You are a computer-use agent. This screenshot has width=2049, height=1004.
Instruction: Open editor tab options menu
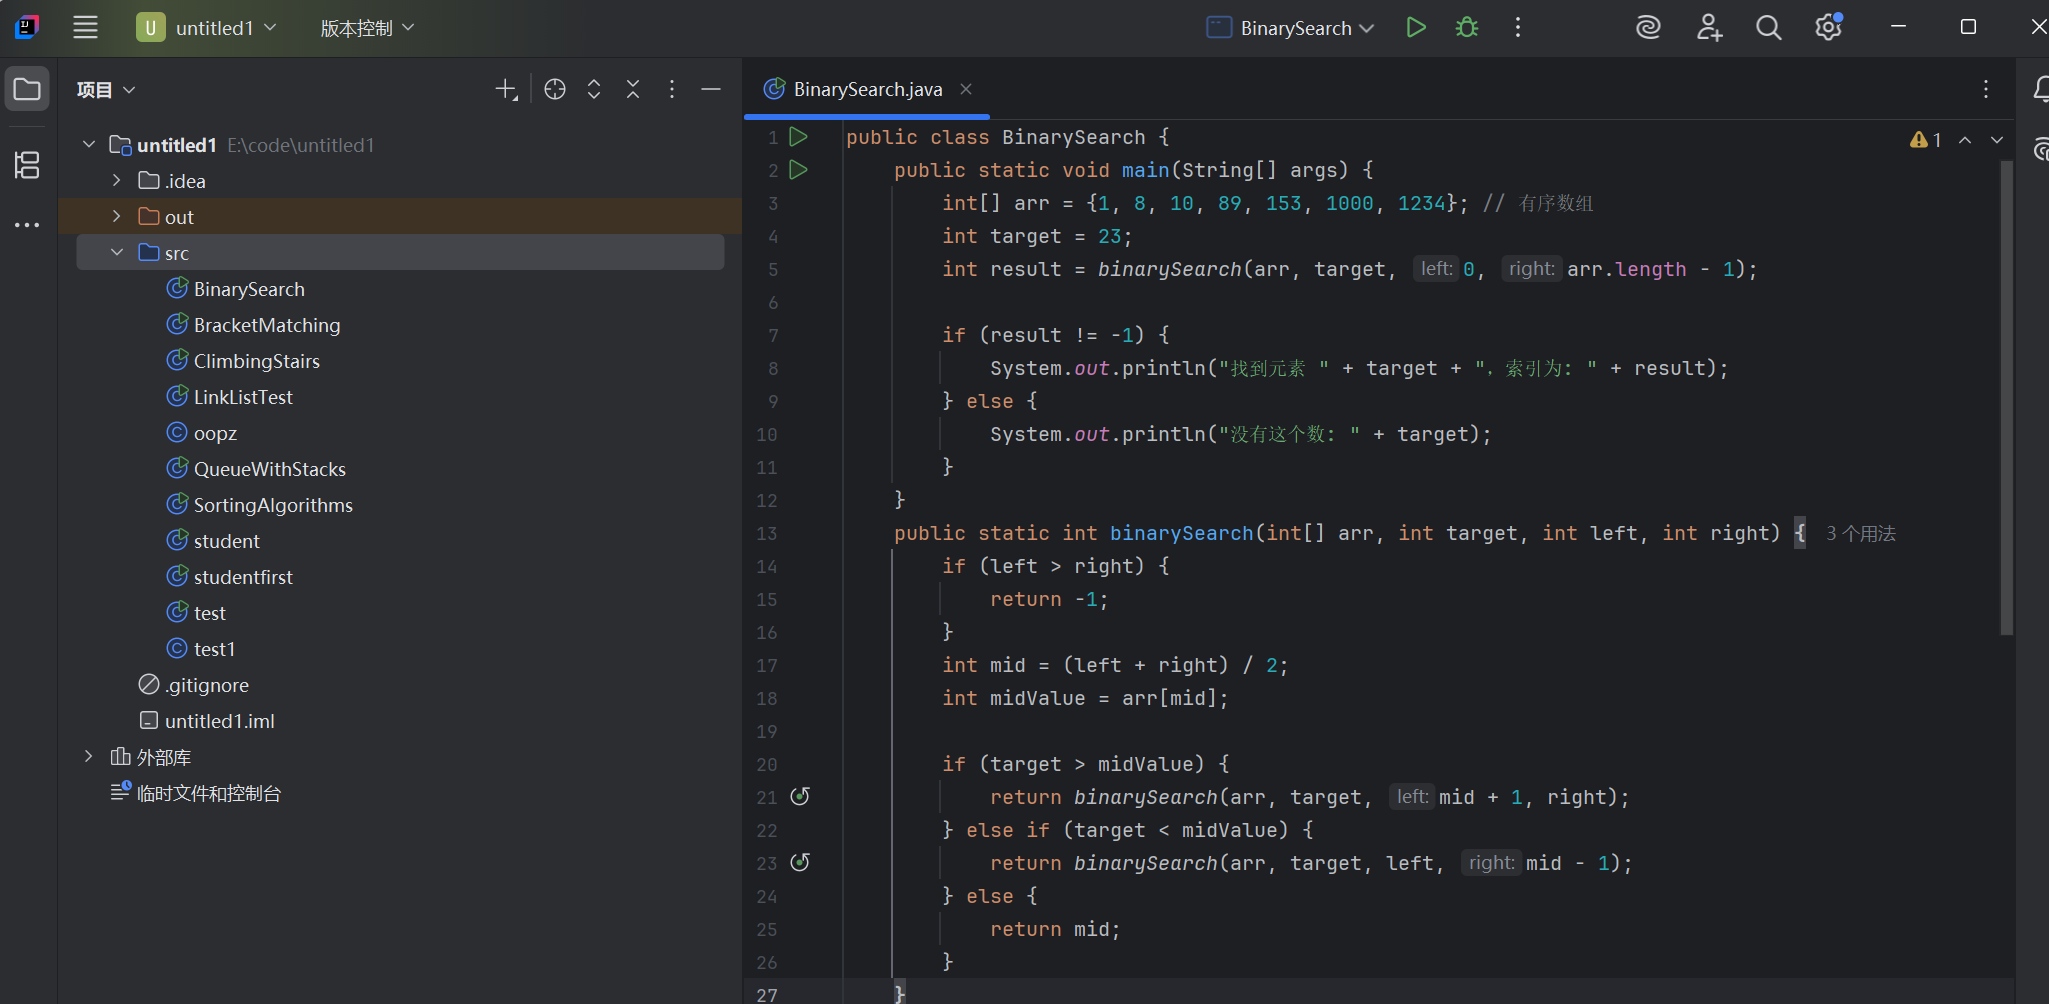click(1986, 89)
